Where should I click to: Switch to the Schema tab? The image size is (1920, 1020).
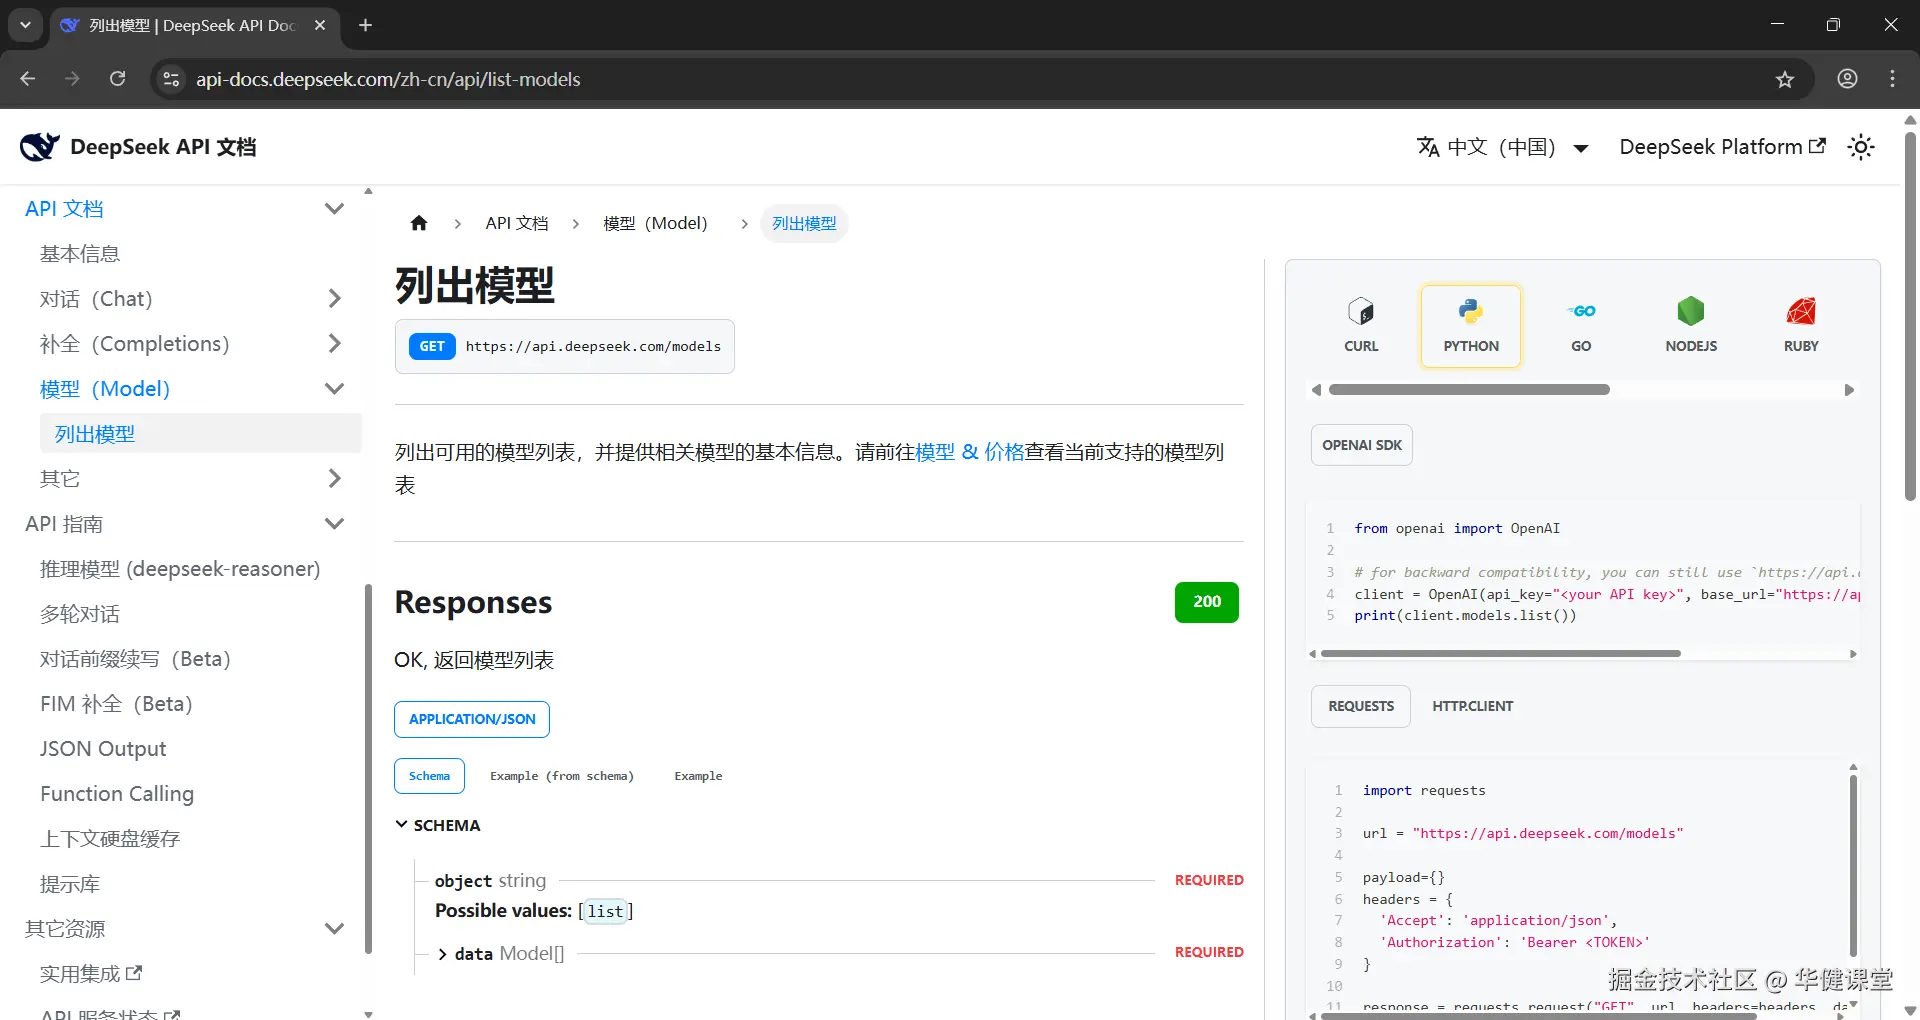point(429,776)
